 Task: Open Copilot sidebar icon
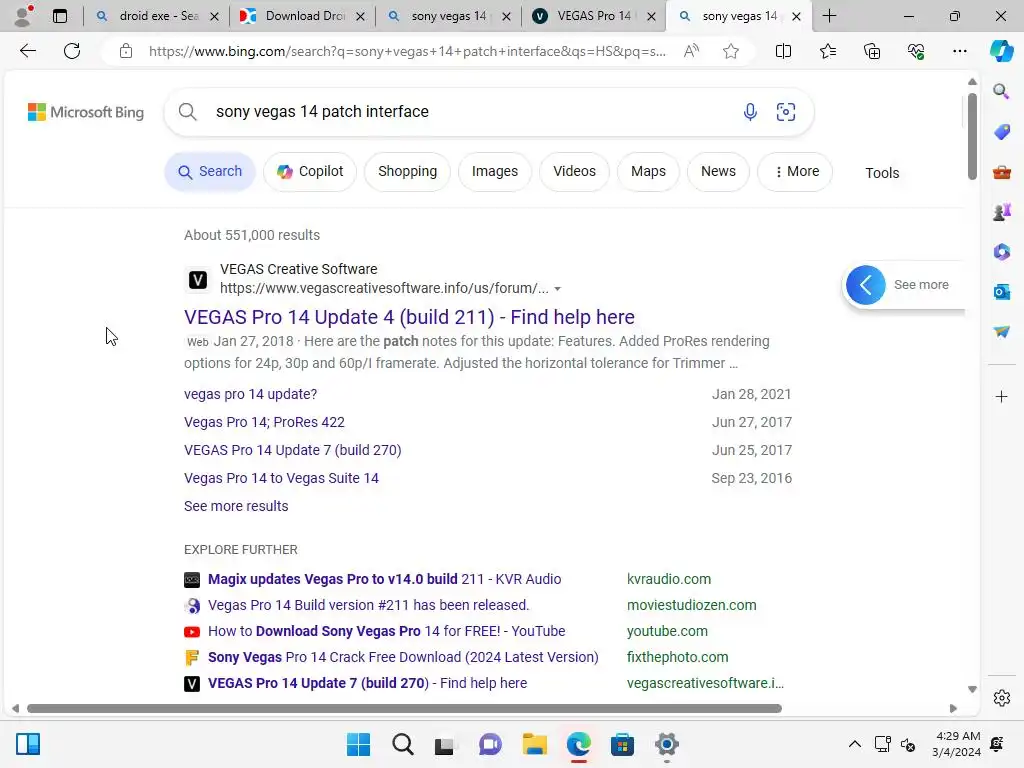[x=1001, y=51]
